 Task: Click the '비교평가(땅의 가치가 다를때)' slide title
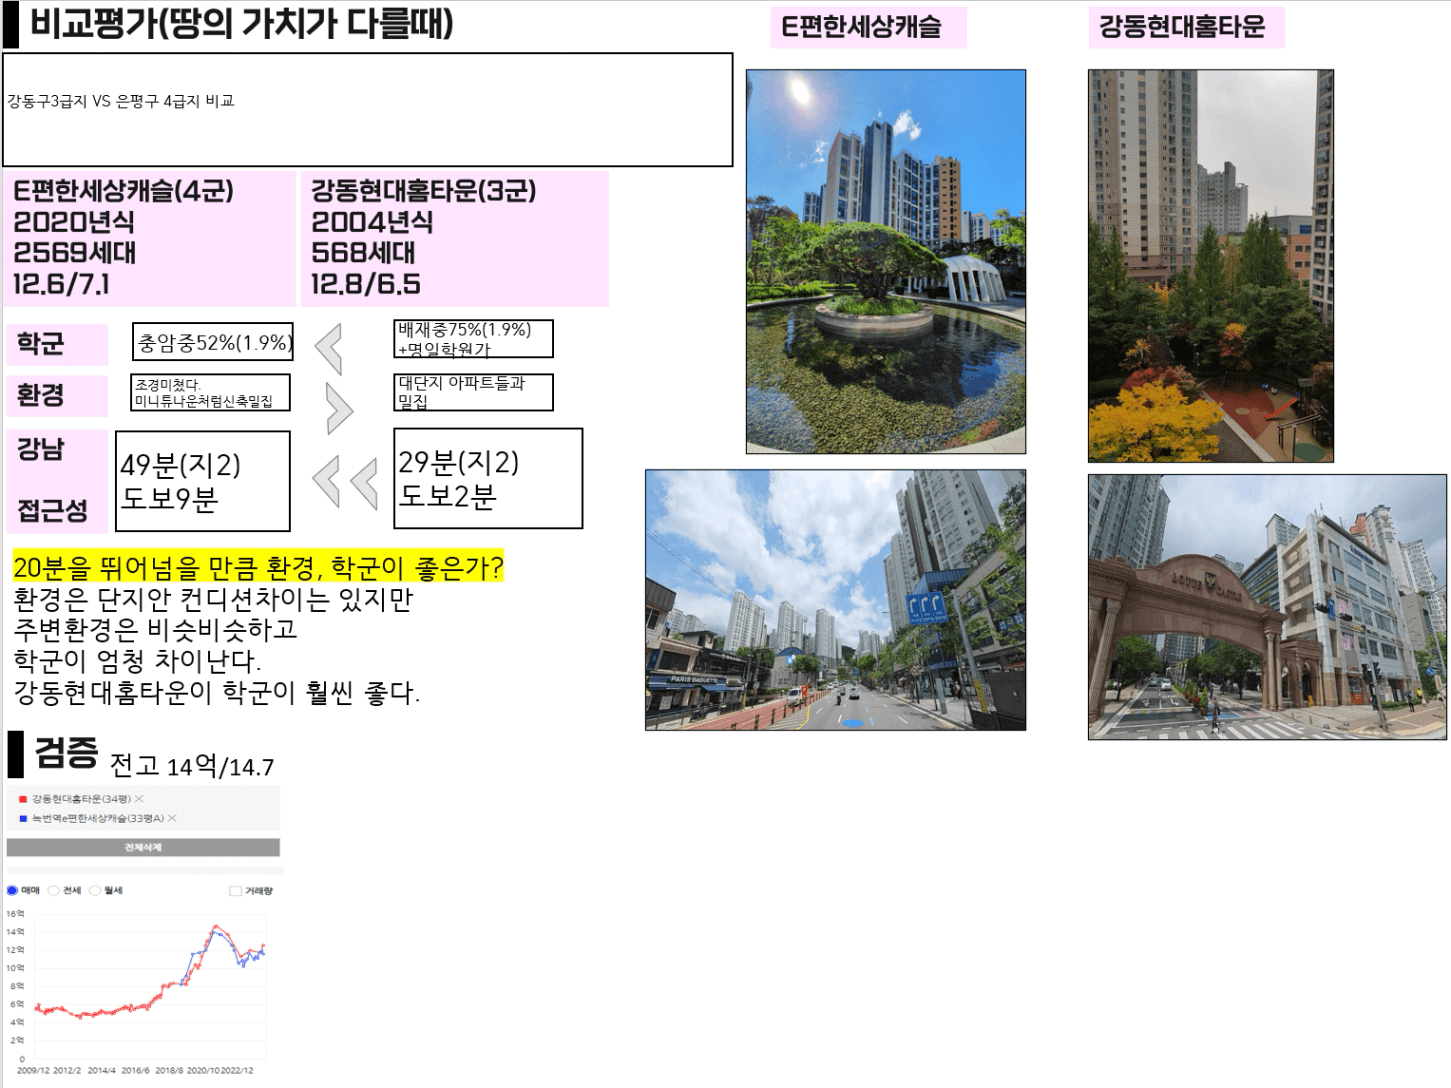tap(242, 24)
